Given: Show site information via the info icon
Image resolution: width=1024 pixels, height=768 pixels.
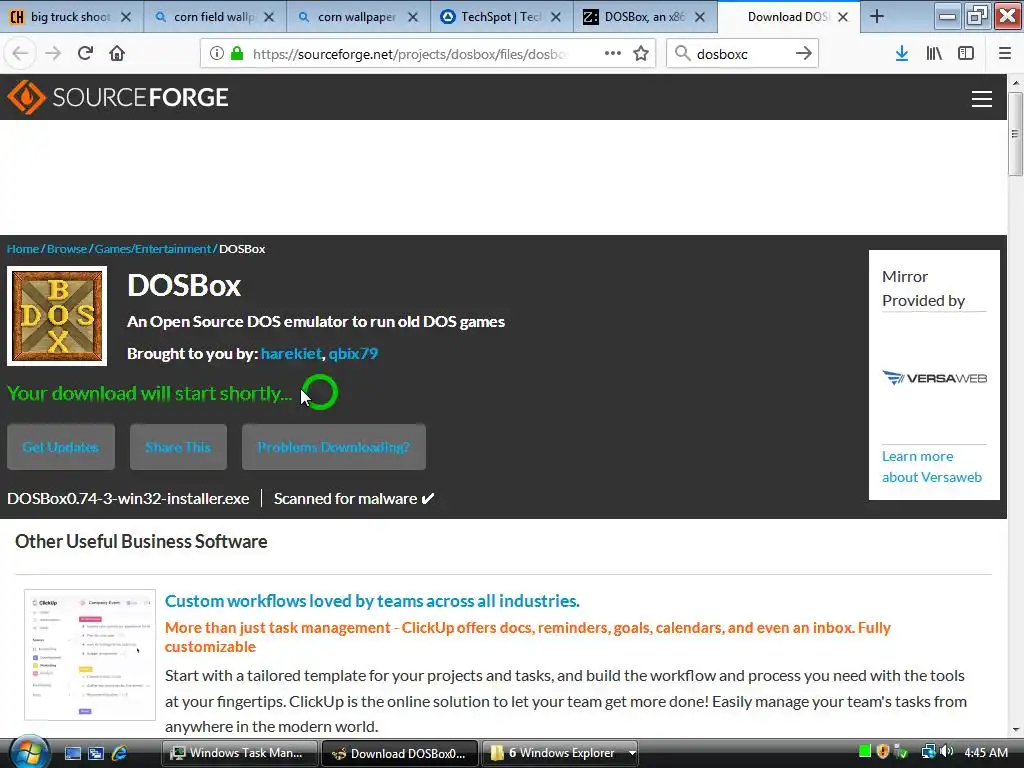Looking at the screenshot, I should coord(217,54).
